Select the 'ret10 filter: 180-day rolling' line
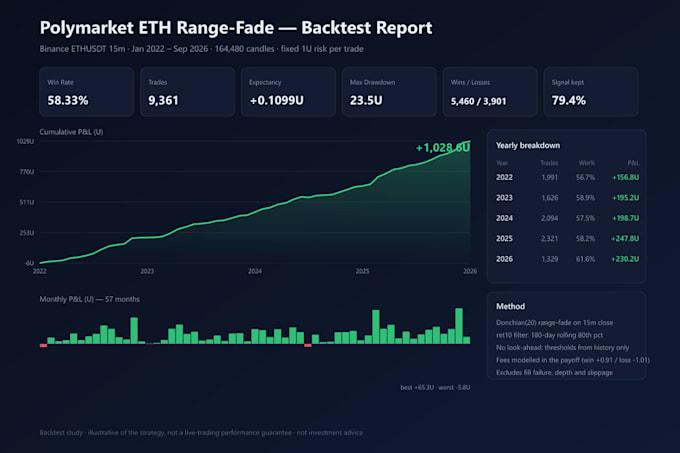 (x=549, y=335)
